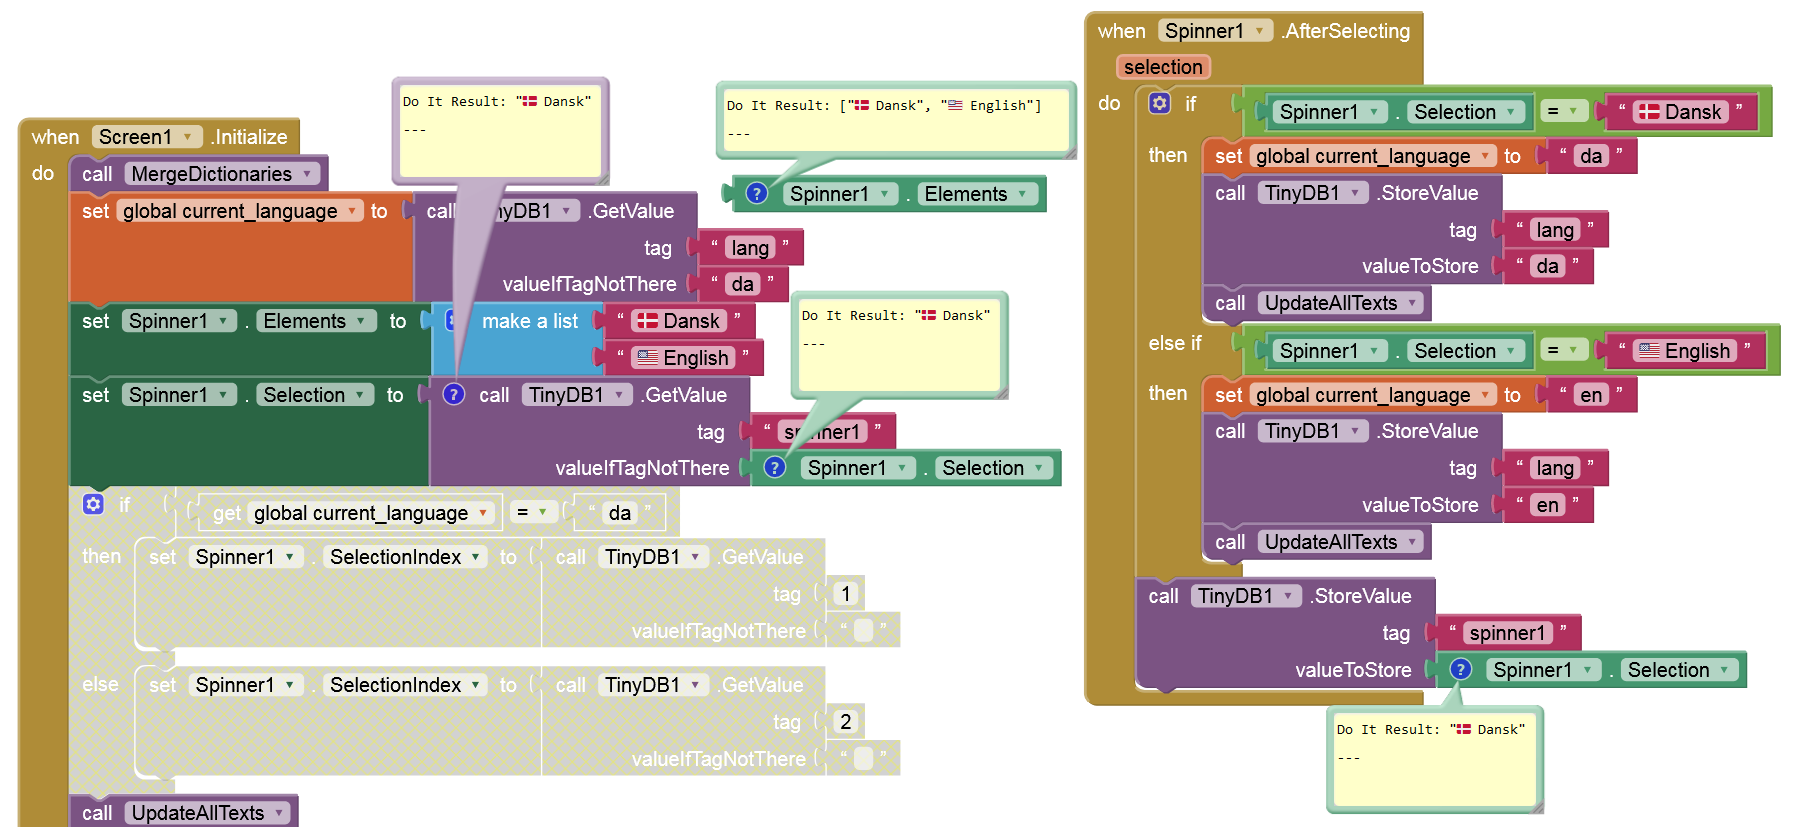Expand the MergeDictionaries procedure dropdown
This screenshot has width=1797, height=827.
point(309,174)
